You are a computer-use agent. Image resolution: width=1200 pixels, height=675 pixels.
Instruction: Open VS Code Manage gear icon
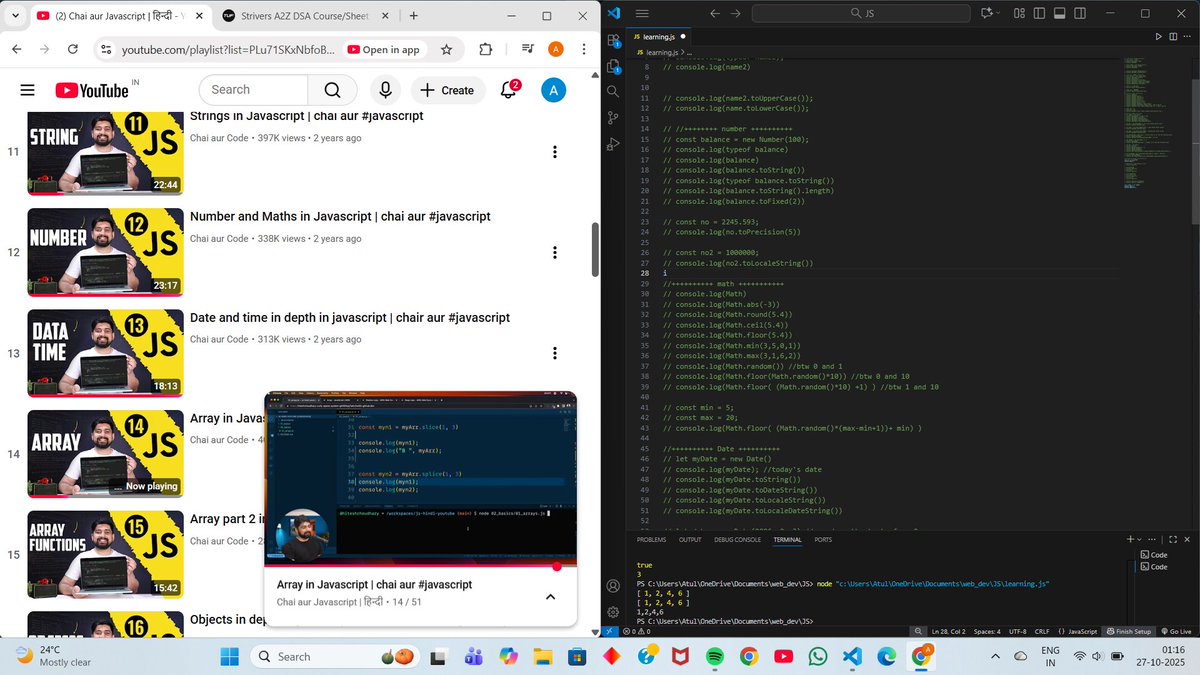pyautogui.click(x=613, y=612)
